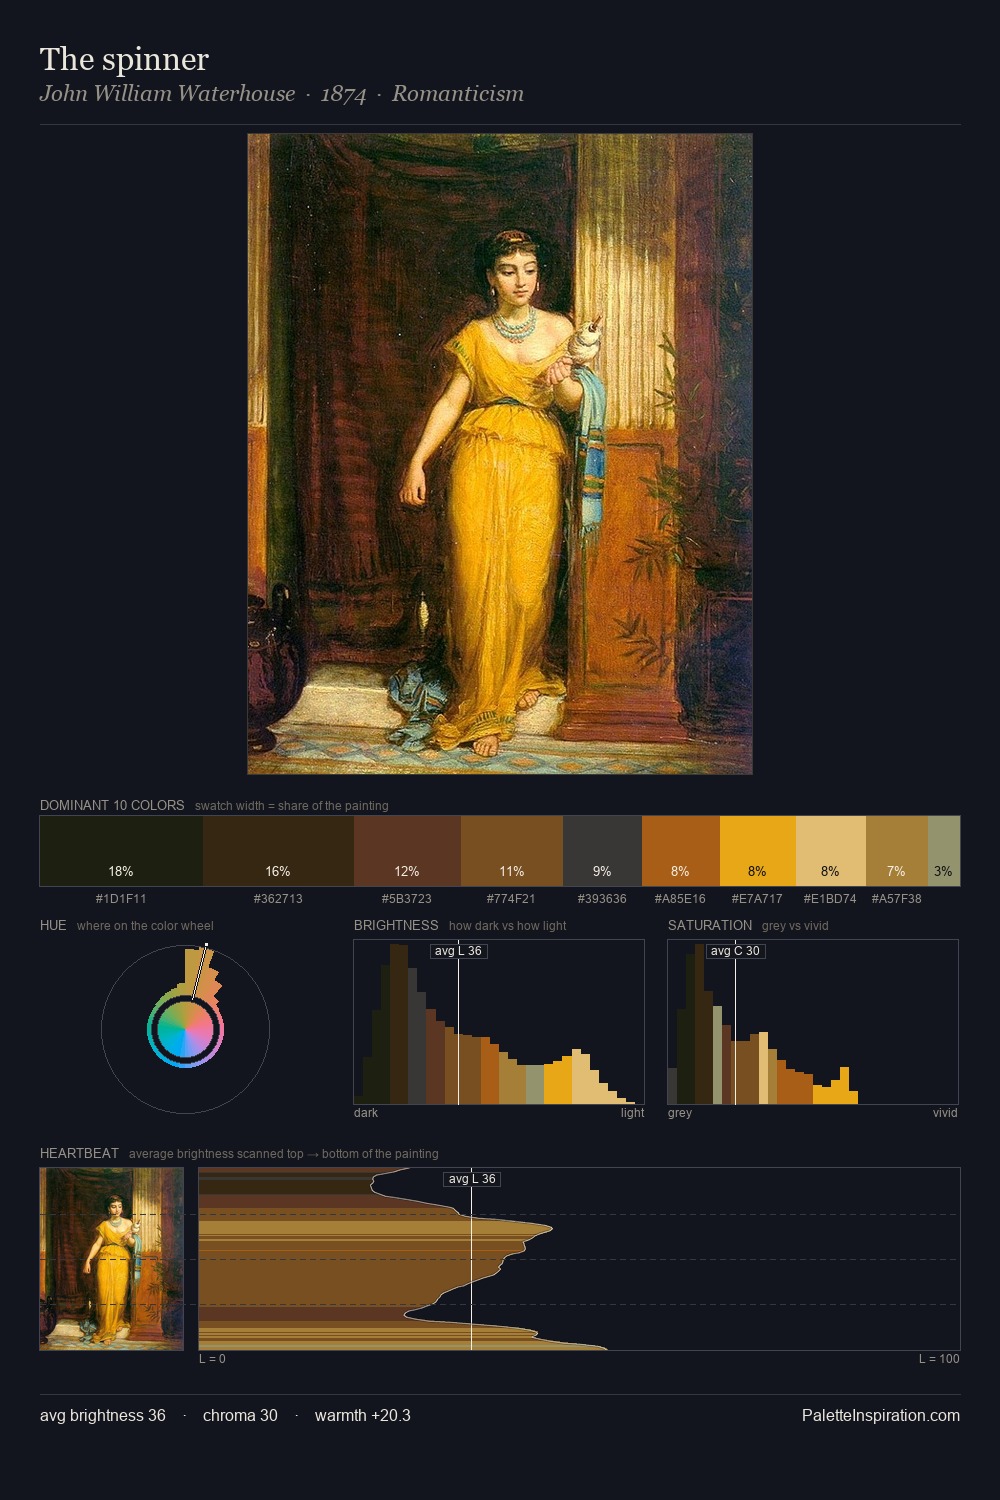Click the Romanticism style label
This screenshot has height=1500, width=1000.
(458, 94)
